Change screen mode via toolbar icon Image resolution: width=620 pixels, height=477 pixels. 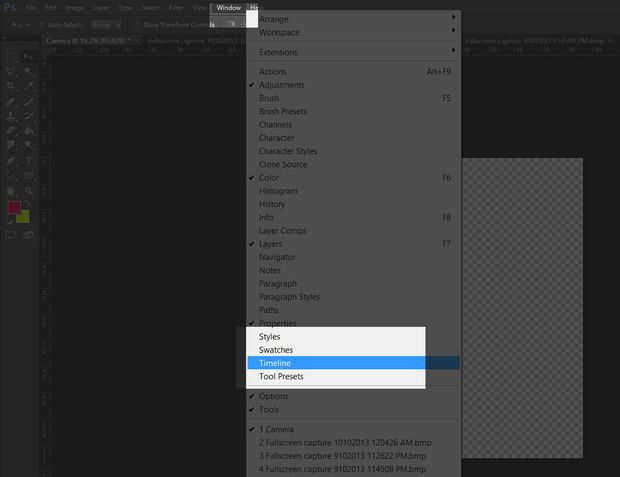point(28,235)
